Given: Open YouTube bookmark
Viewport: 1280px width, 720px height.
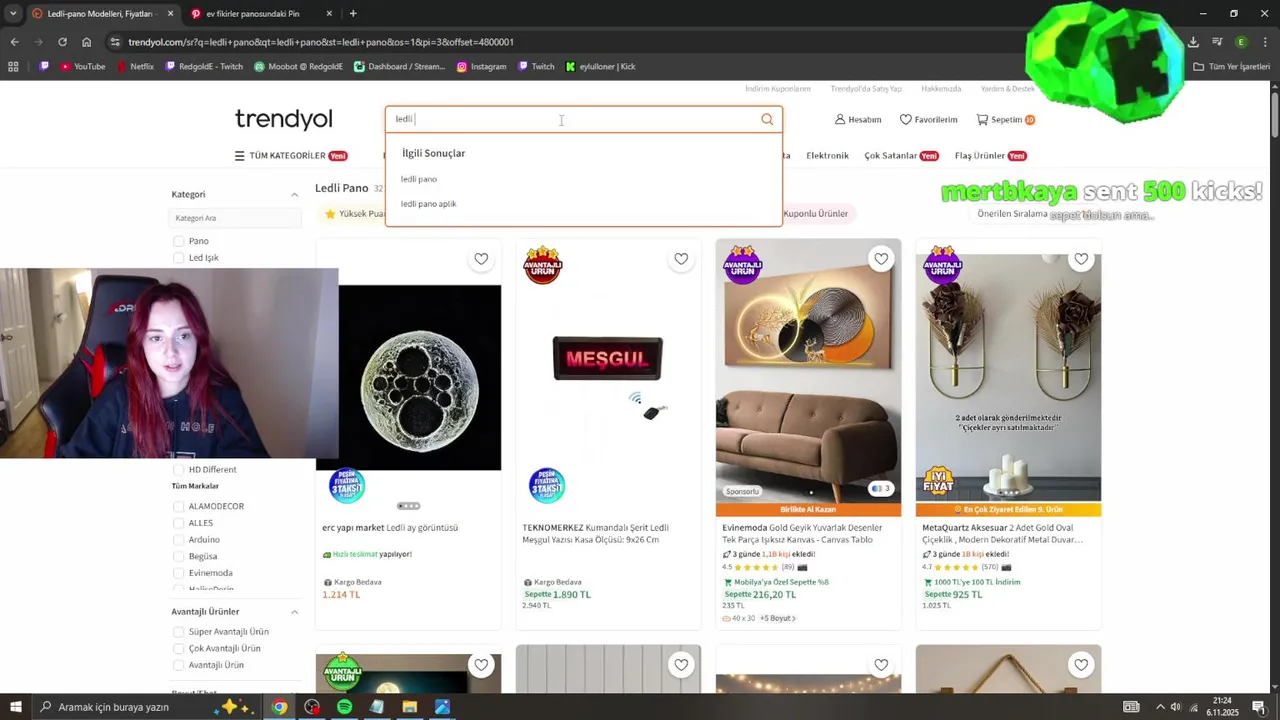Looking at the screenshot, I should click(82, 67).
